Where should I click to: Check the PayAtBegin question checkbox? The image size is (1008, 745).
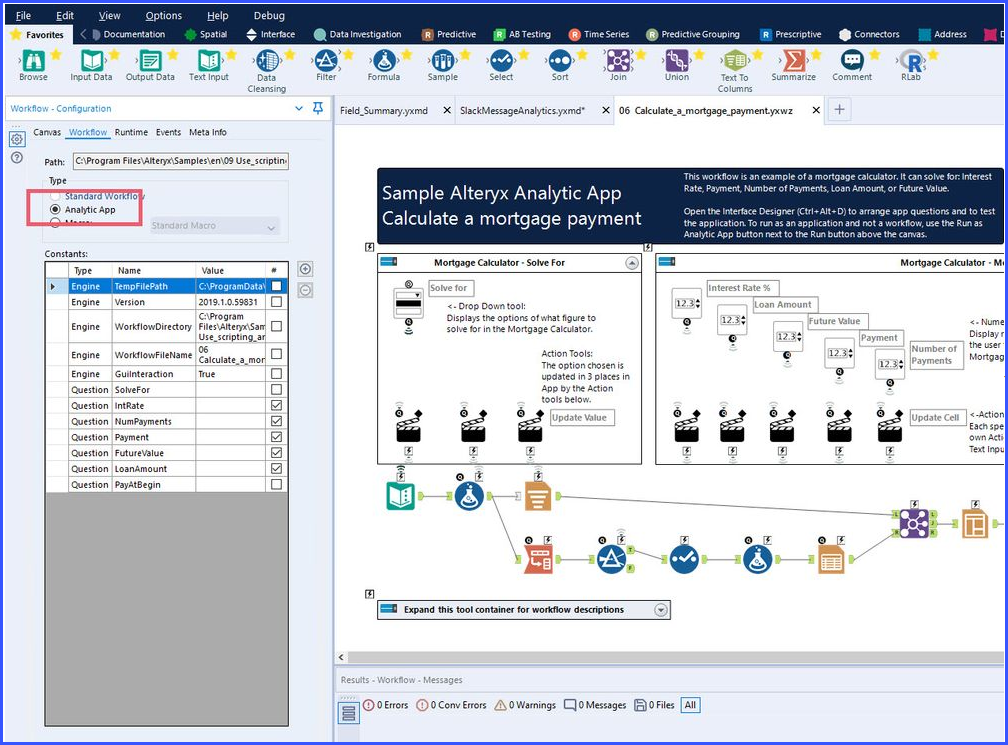[276, 485]
